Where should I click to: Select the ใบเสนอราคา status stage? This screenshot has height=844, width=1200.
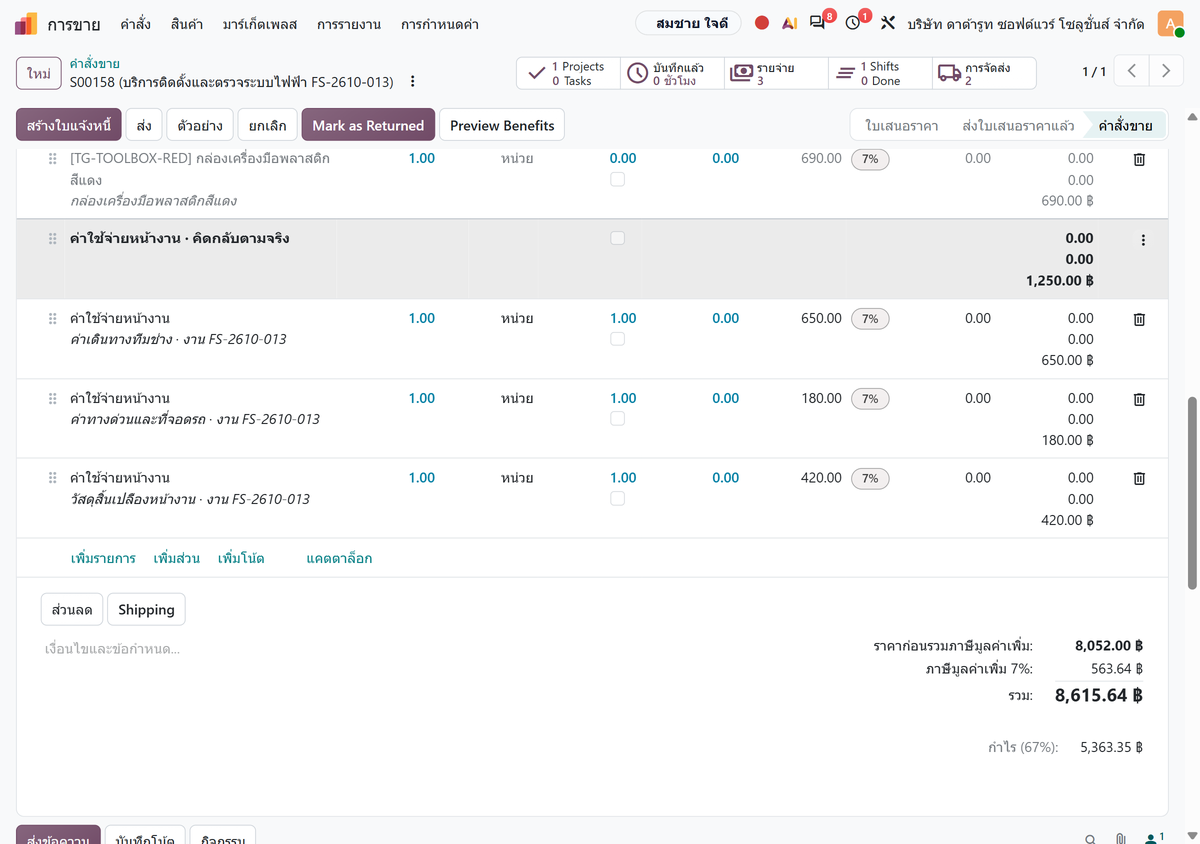901,125
